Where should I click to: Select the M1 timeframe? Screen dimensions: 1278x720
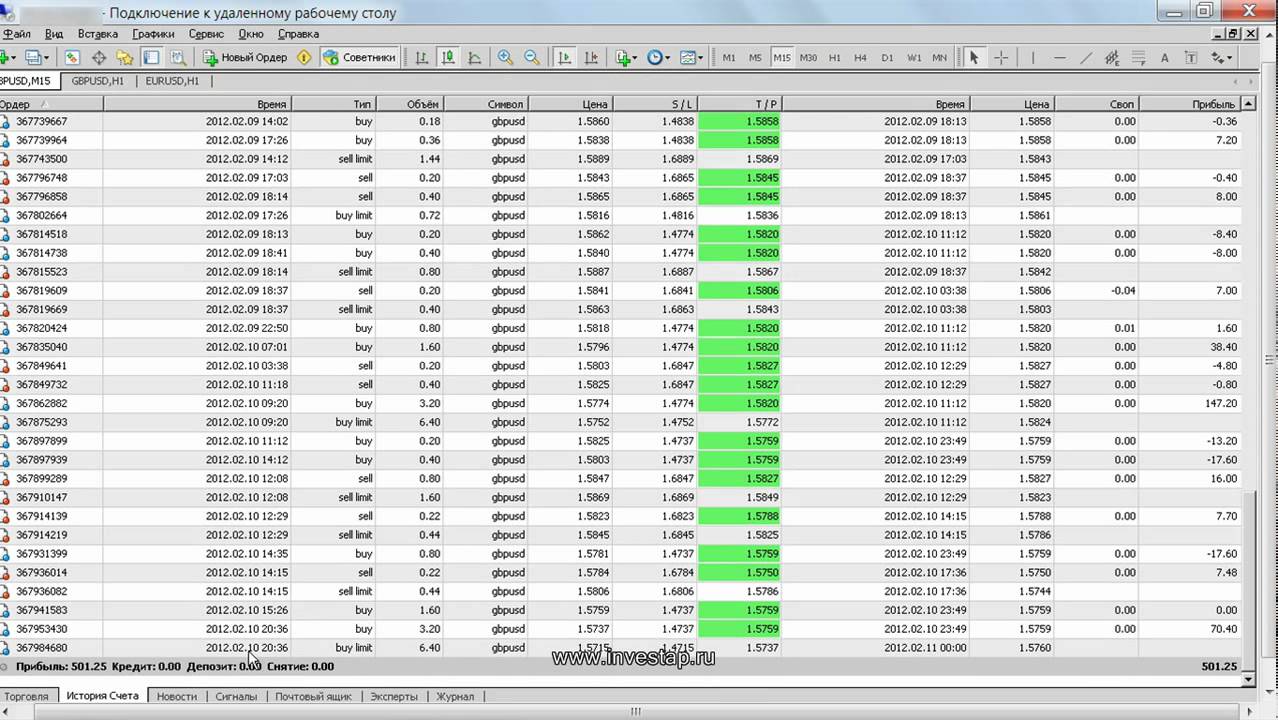pyautogui.click(x=729, y=58)
